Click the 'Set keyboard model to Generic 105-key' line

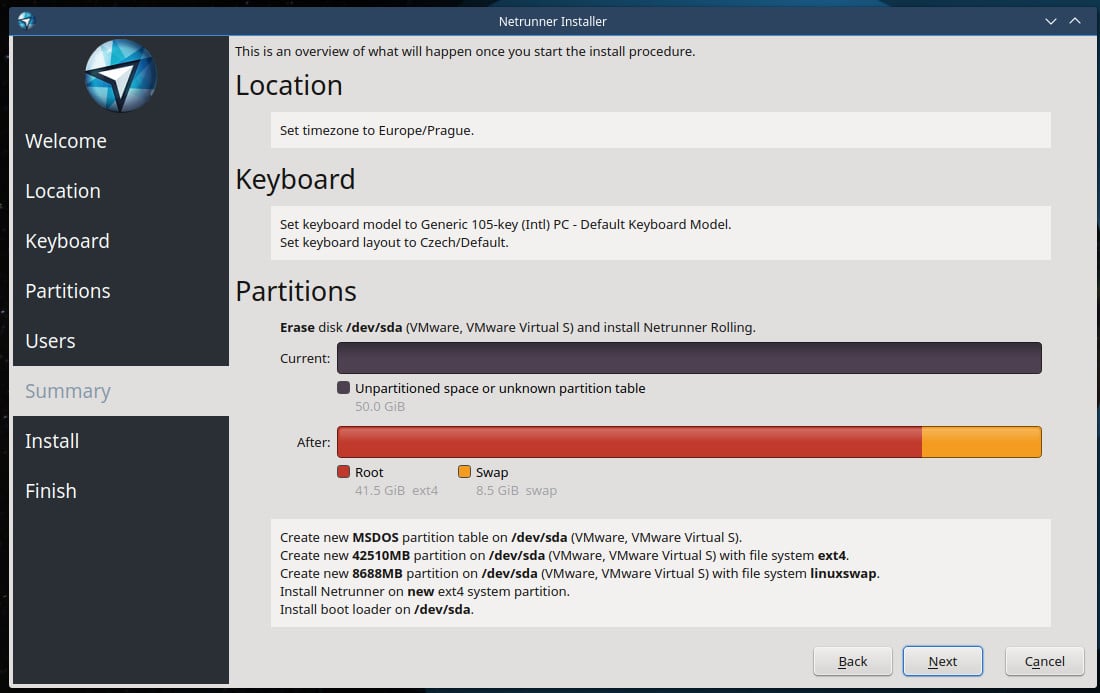(x=505, y=224)
